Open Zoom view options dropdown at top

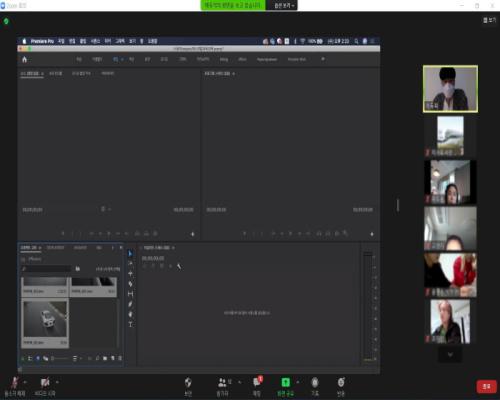point(284,6)
